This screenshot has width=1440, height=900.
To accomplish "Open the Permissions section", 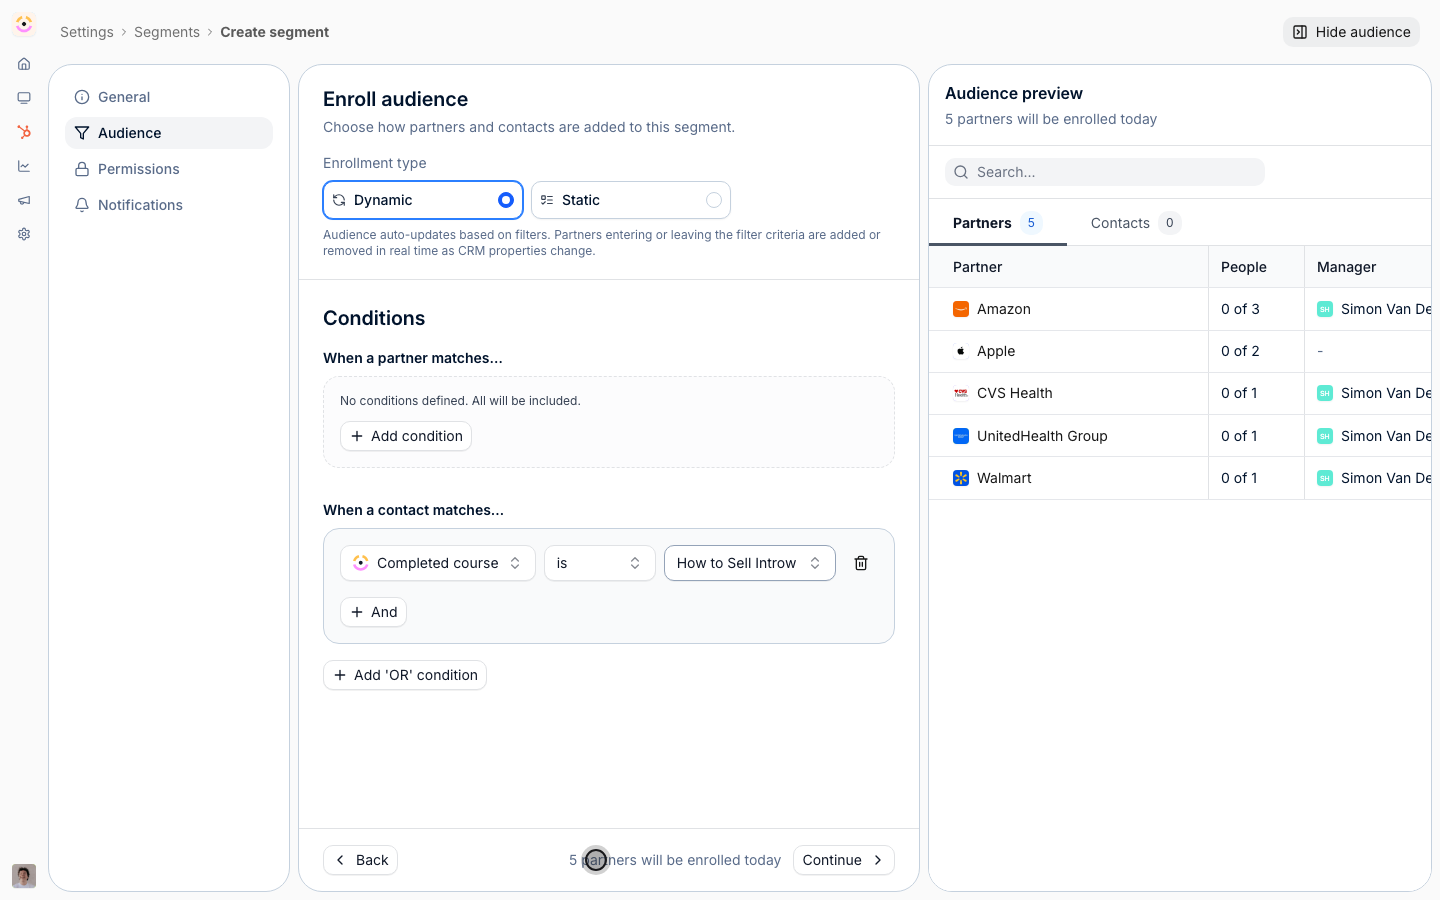I will [169, 169].
